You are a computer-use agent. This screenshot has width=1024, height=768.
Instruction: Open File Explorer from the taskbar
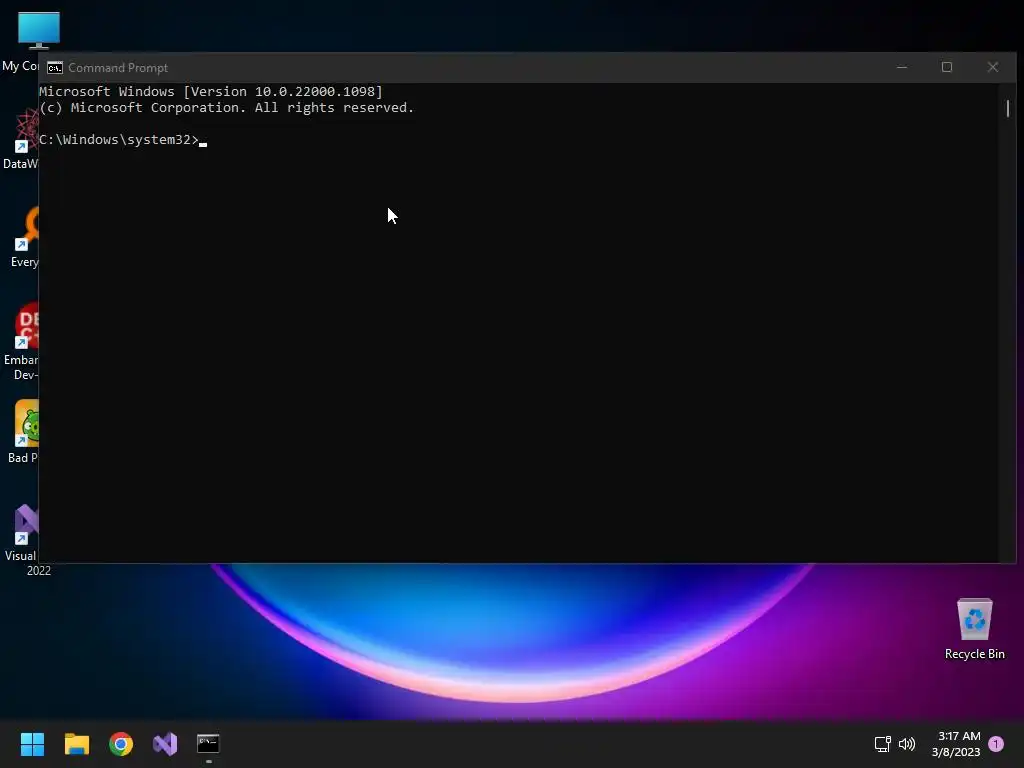[76, 744]
